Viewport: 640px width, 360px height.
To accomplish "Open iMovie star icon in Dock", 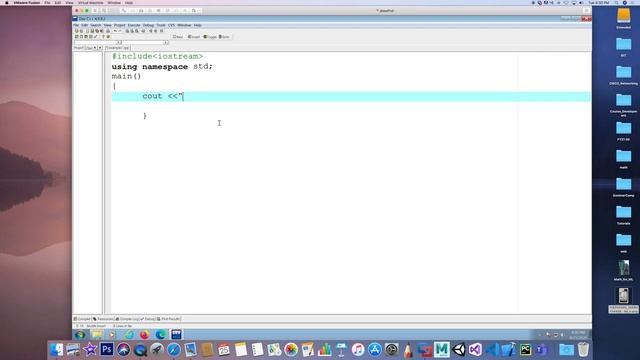I will coord(90,350).
